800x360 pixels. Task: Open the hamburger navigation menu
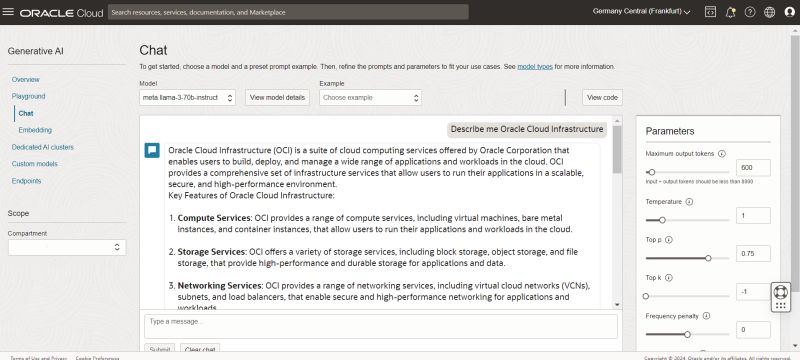[x=8, y=12]
